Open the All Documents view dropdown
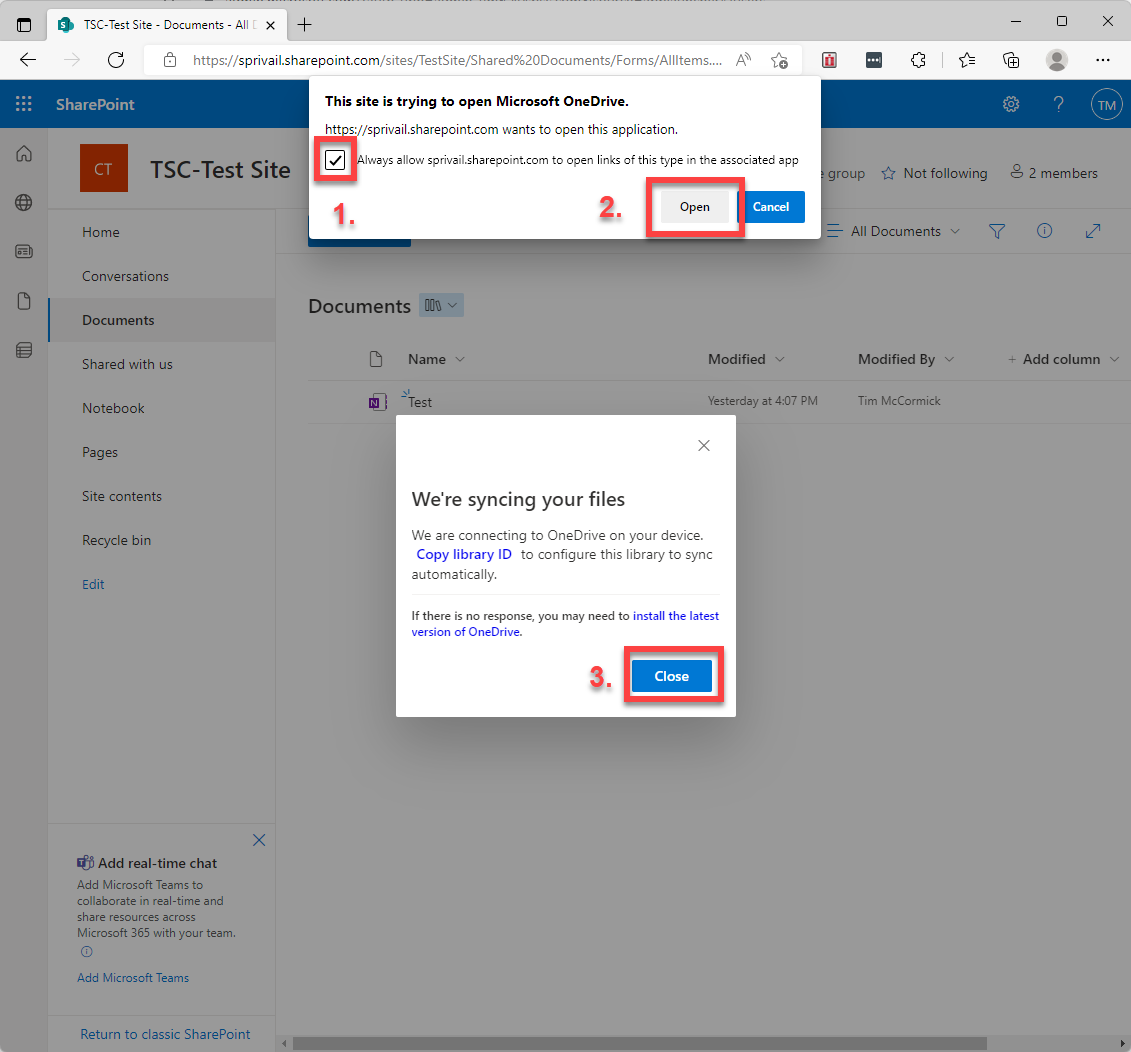Viewport: 1131px width, 1052px height. tap(894, 231)
